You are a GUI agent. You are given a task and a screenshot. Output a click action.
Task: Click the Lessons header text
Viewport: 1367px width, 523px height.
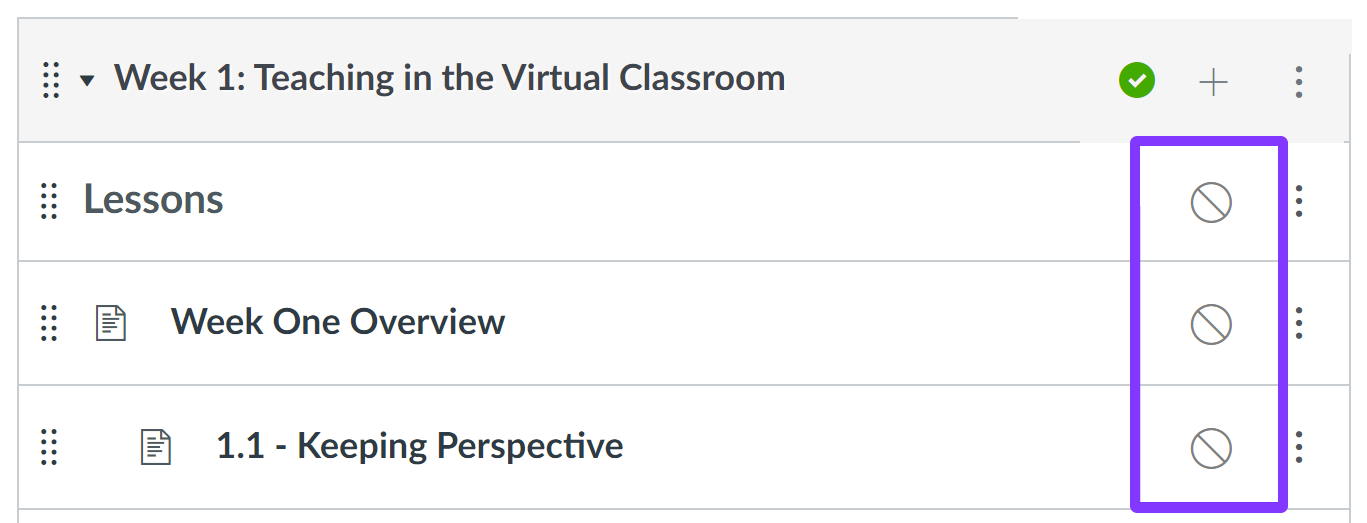coord(153,199)
